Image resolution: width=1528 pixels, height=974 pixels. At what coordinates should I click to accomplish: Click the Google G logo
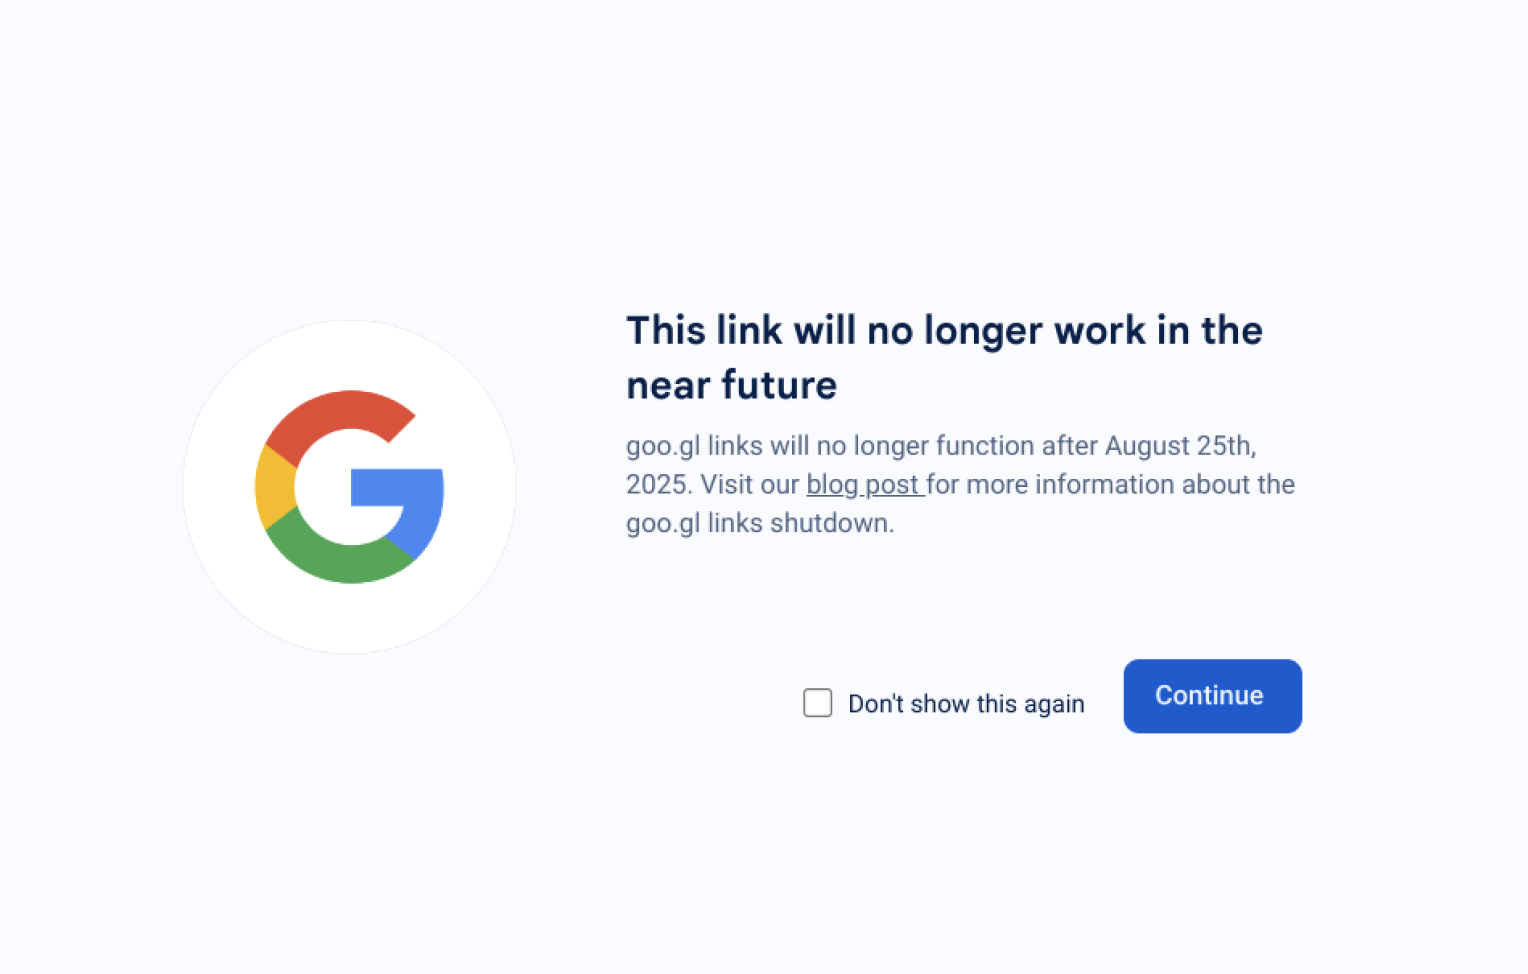coord(349,487)
